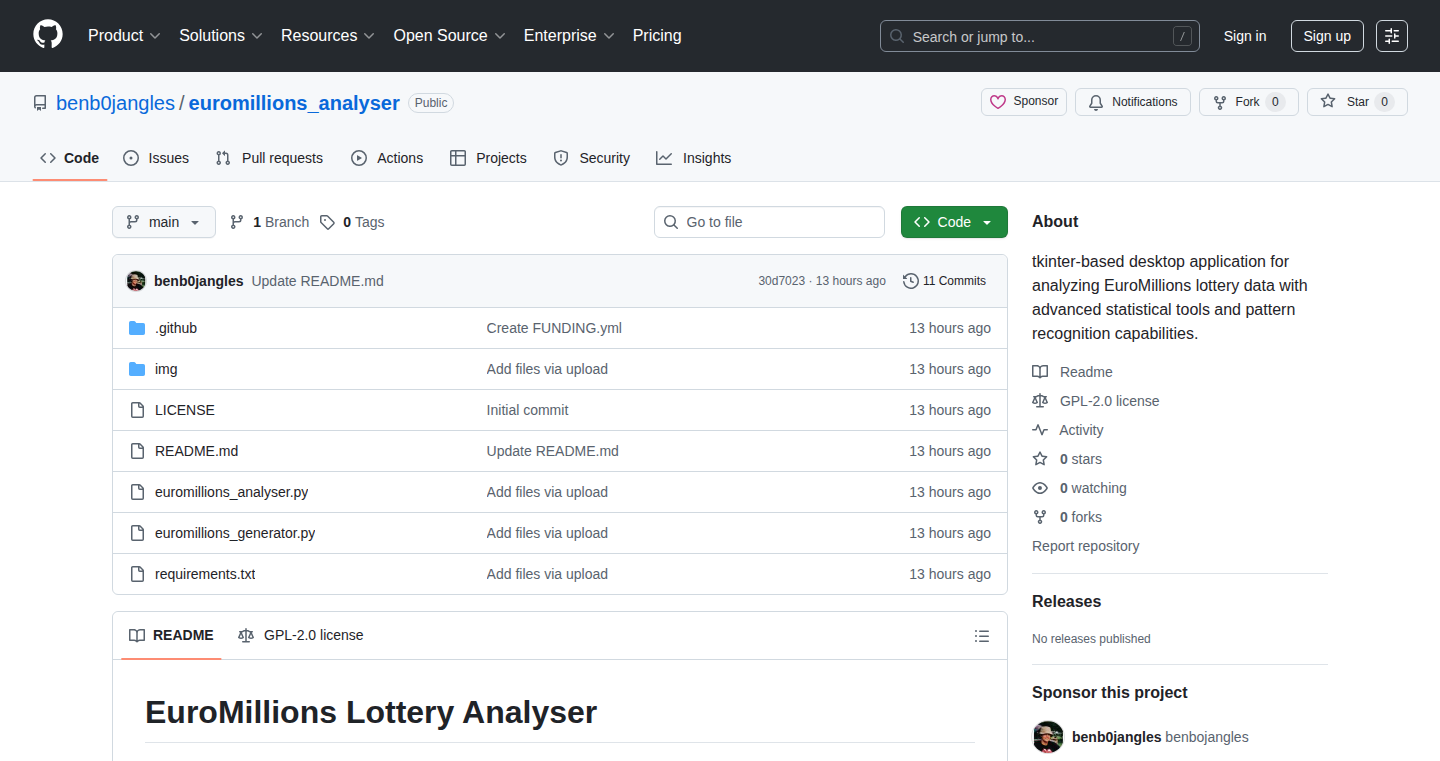The height and width of the screenshot is (761, 1440).
Task: Open the Enterprise dropdown menu
Action: (x=570, y=36)
